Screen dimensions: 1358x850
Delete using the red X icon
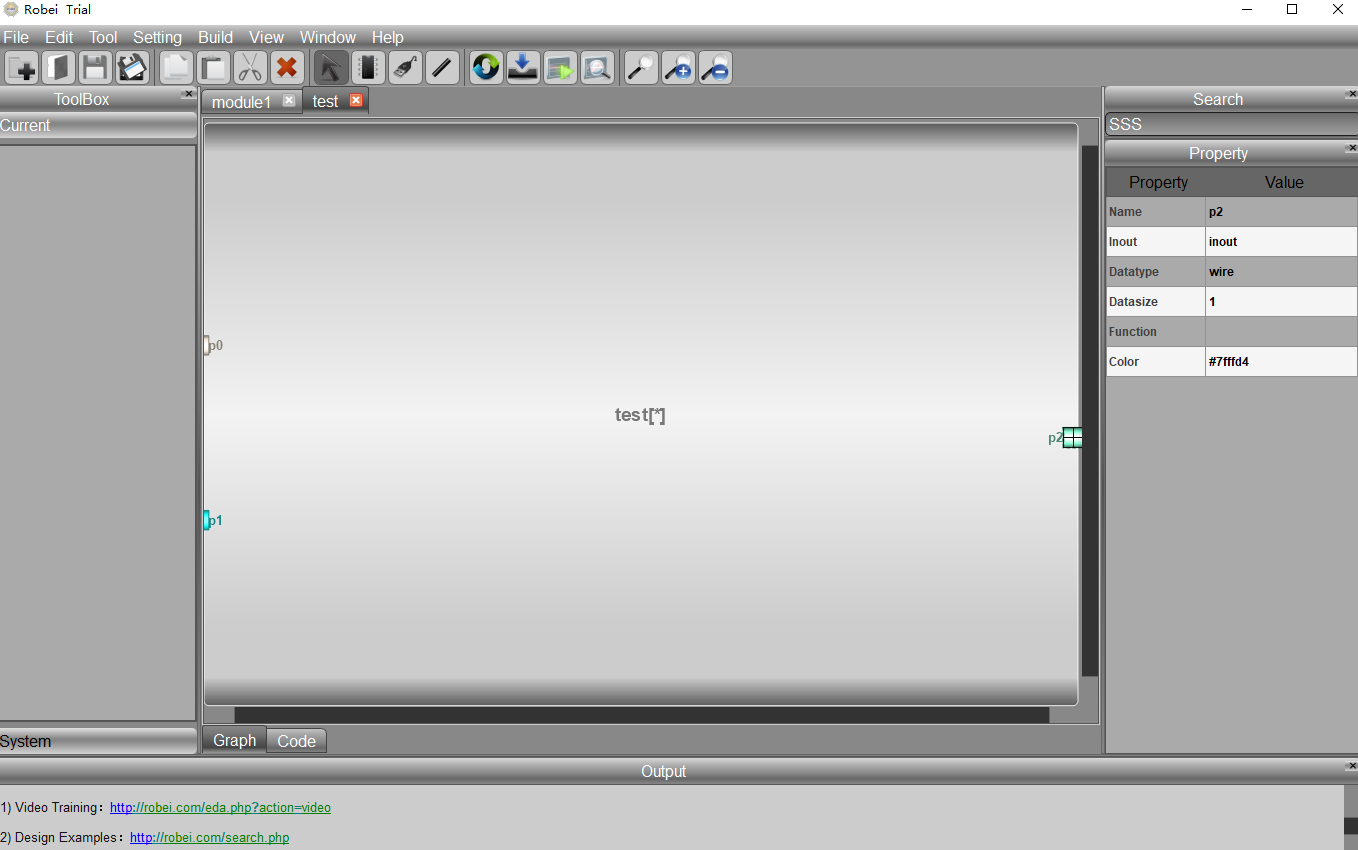click(287, 68)
